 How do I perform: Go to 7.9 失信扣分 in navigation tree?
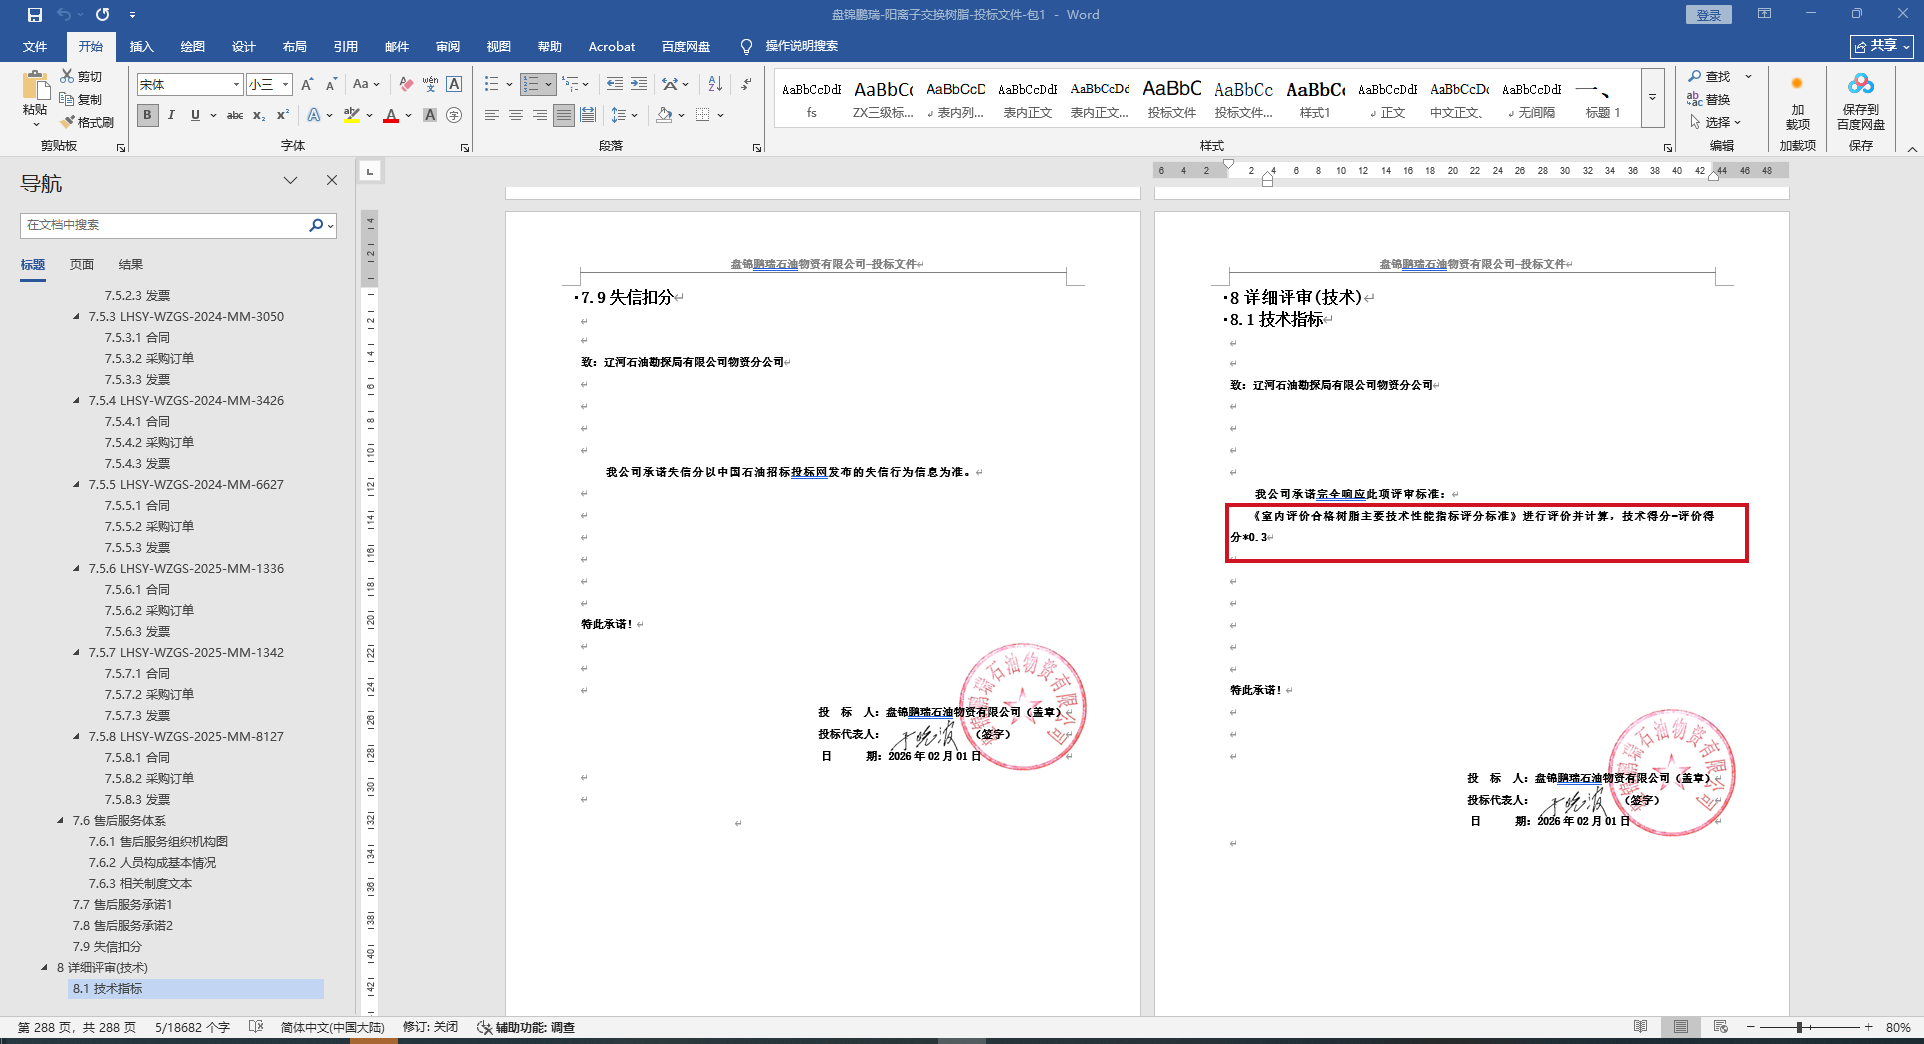107,947
